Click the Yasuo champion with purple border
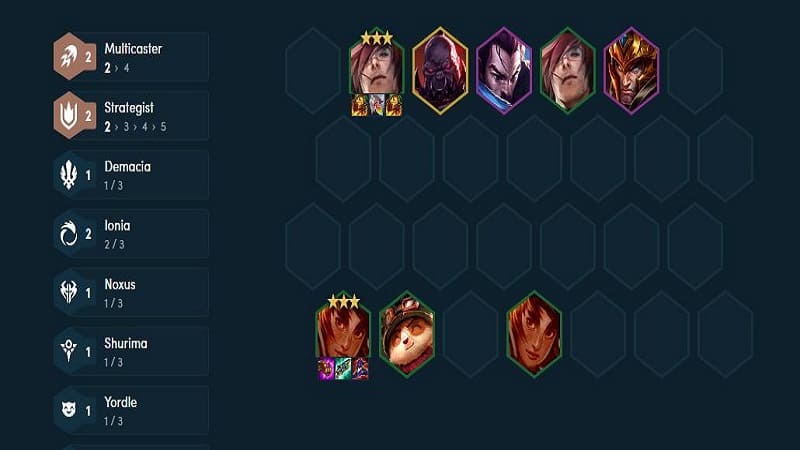 [504, 70]
